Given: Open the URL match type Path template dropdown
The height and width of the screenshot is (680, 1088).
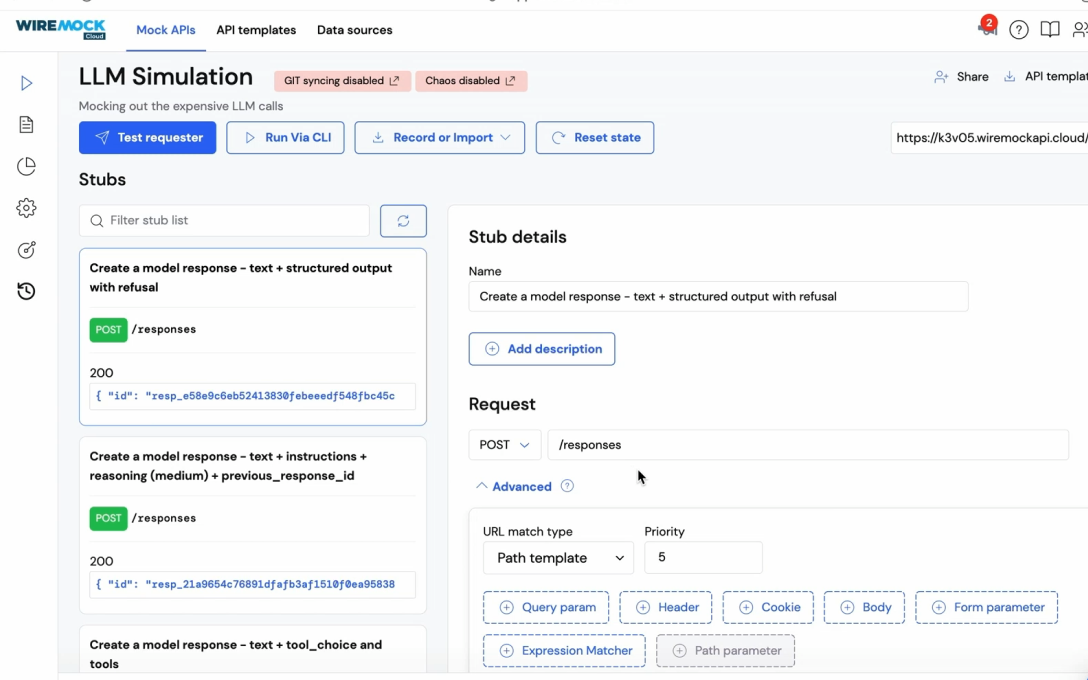Looking at the screenshot, I should 559,558.
